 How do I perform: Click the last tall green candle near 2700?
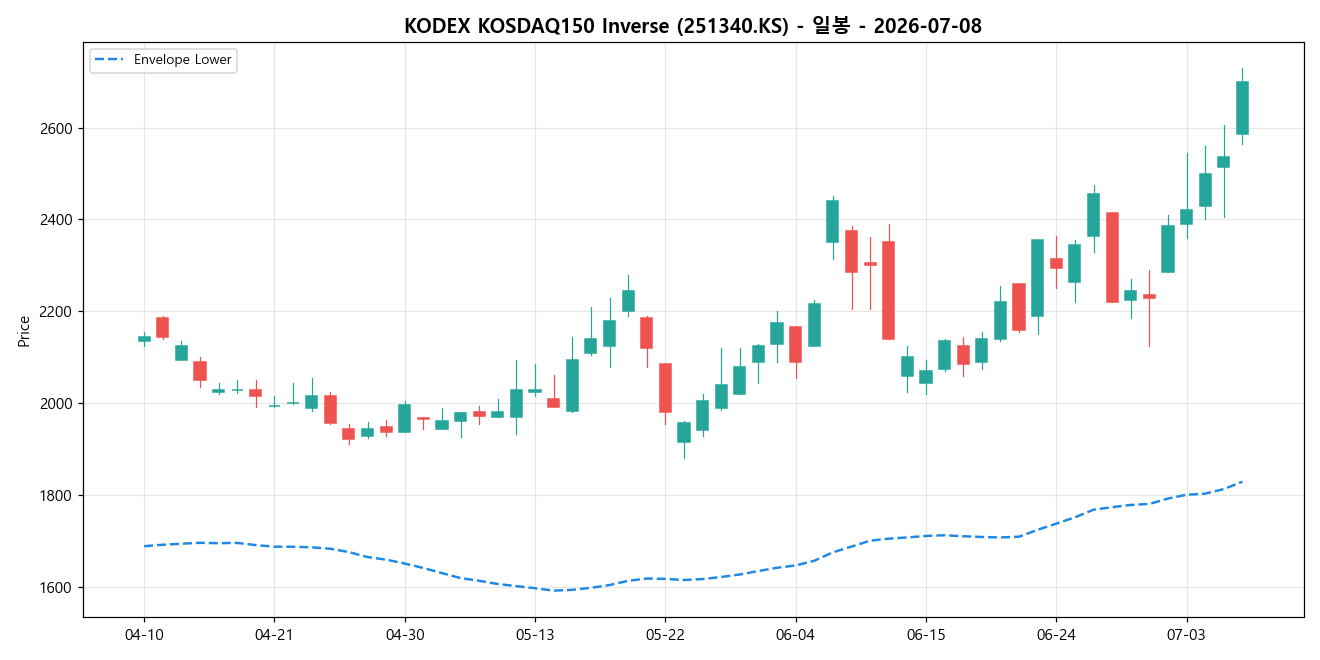point(1242,108)
